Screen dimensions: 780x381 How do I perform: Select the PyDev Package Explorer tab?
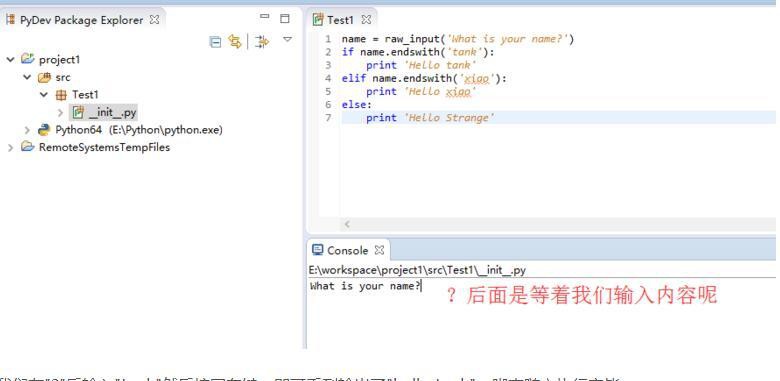click(82, 20)
